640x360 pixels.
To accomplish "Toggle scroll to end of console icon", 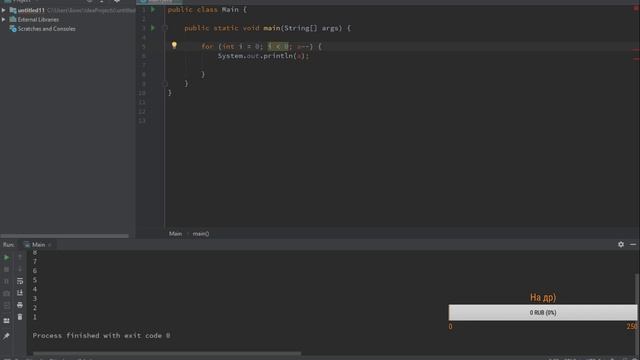I will [x=20, y=293].
